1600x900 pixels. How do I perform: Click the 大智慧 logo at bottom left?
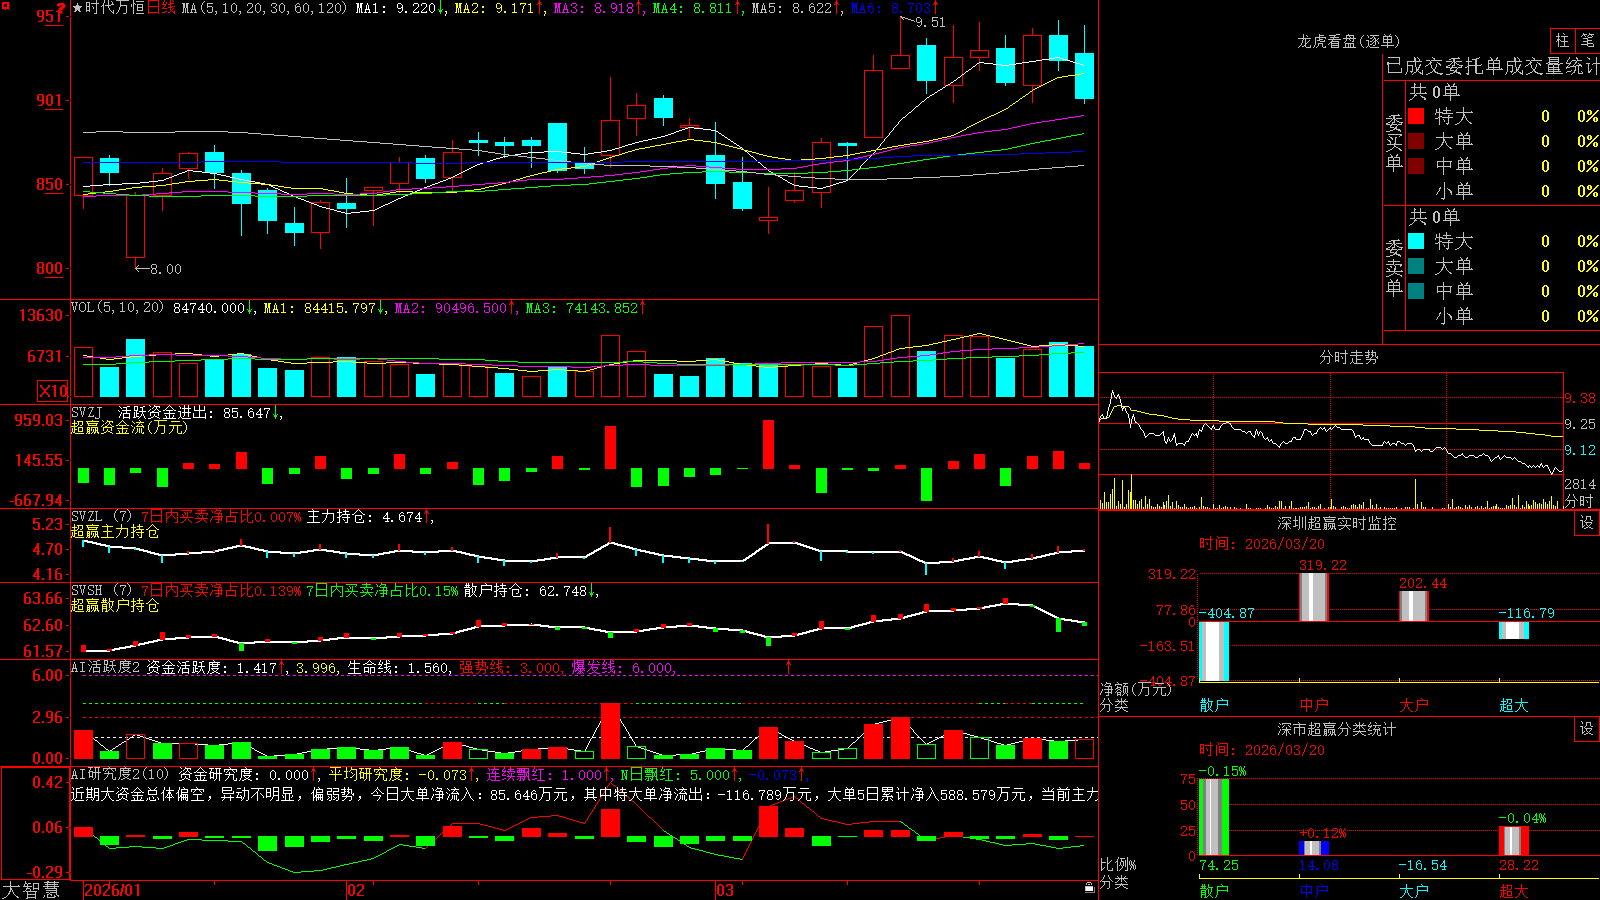(x=31, y=890)
